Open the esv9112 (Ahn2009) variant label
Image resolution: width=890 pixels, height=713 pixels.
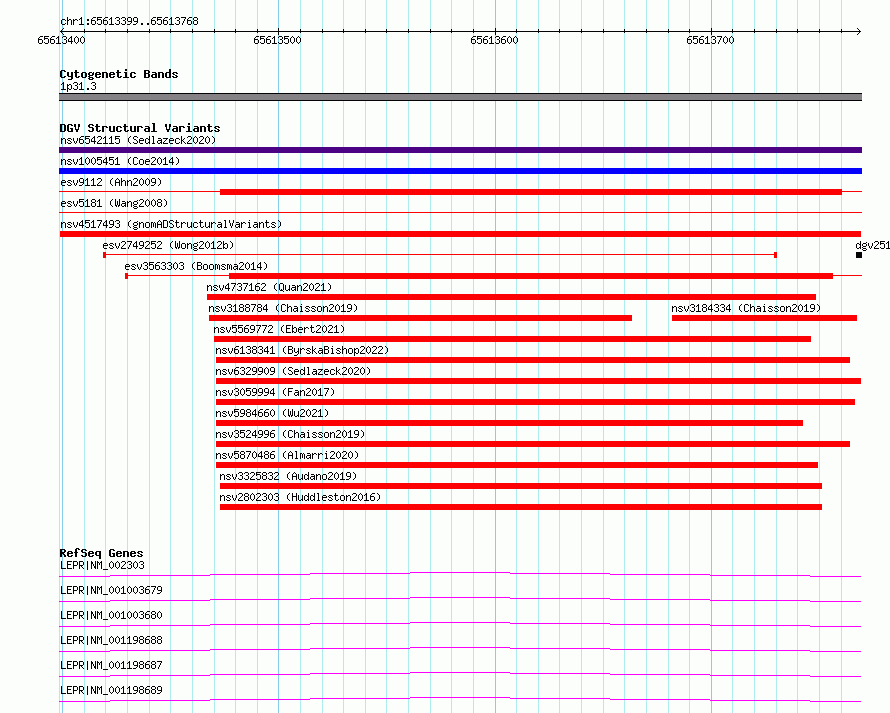[111, 182]
